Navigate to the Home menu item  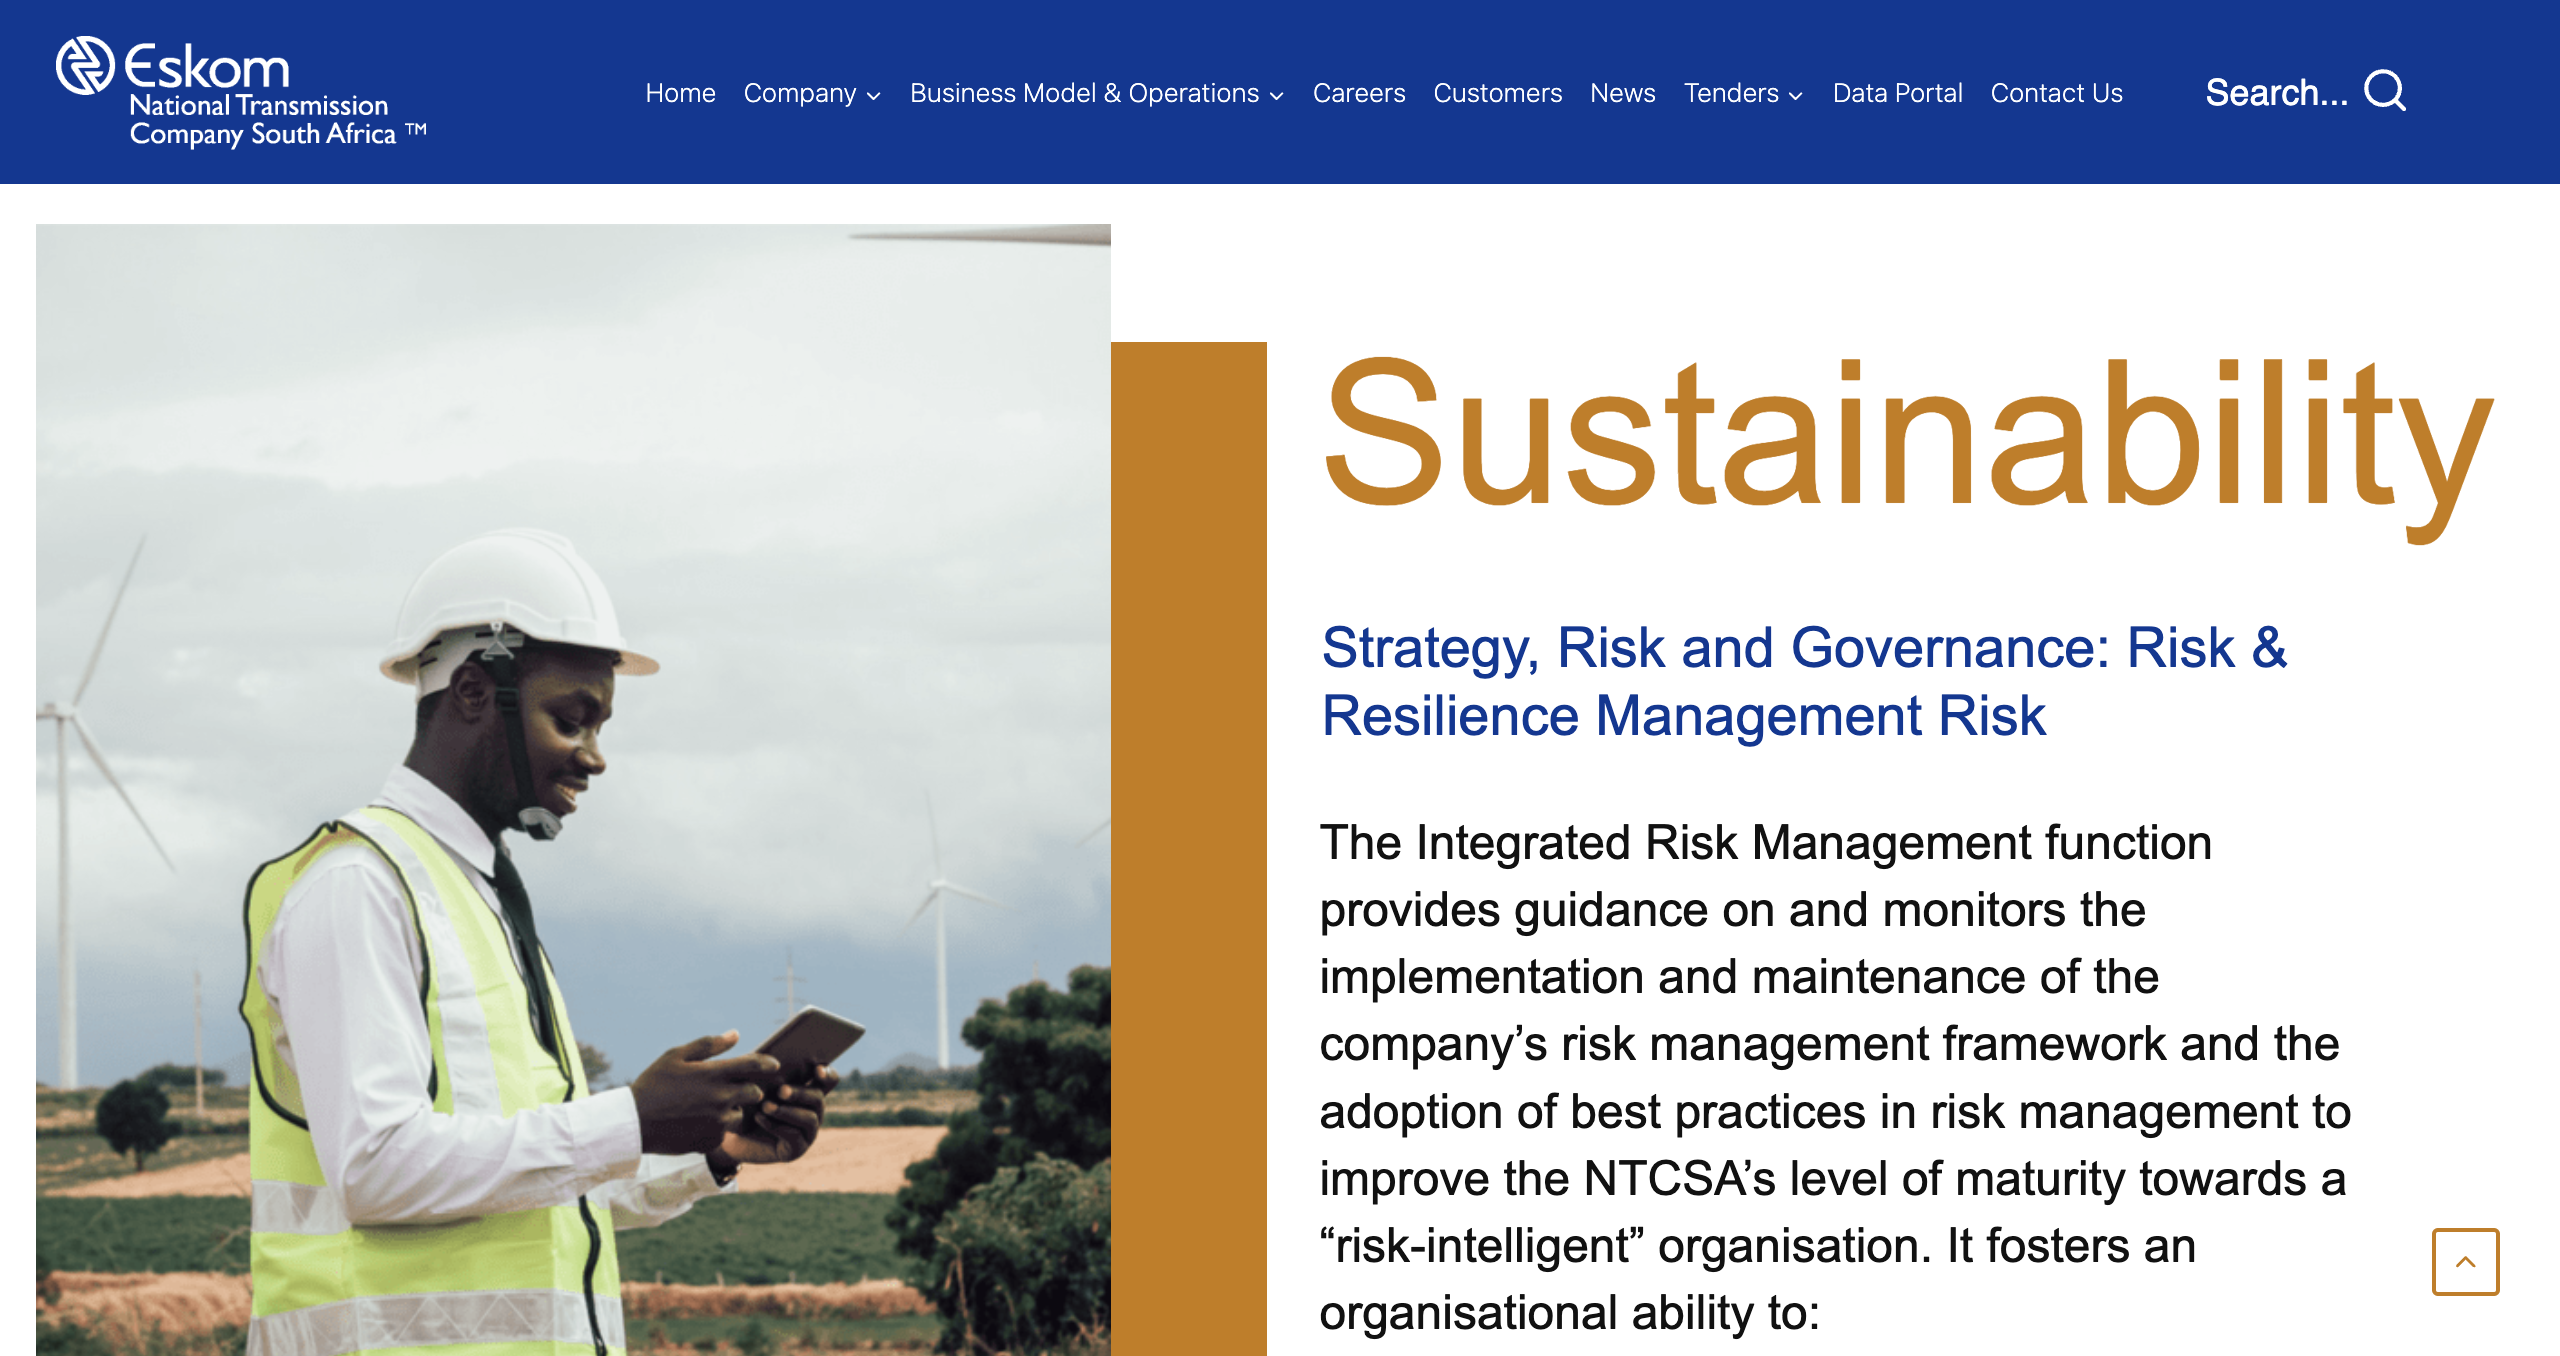pyautogui.click(x=681, y=93)
